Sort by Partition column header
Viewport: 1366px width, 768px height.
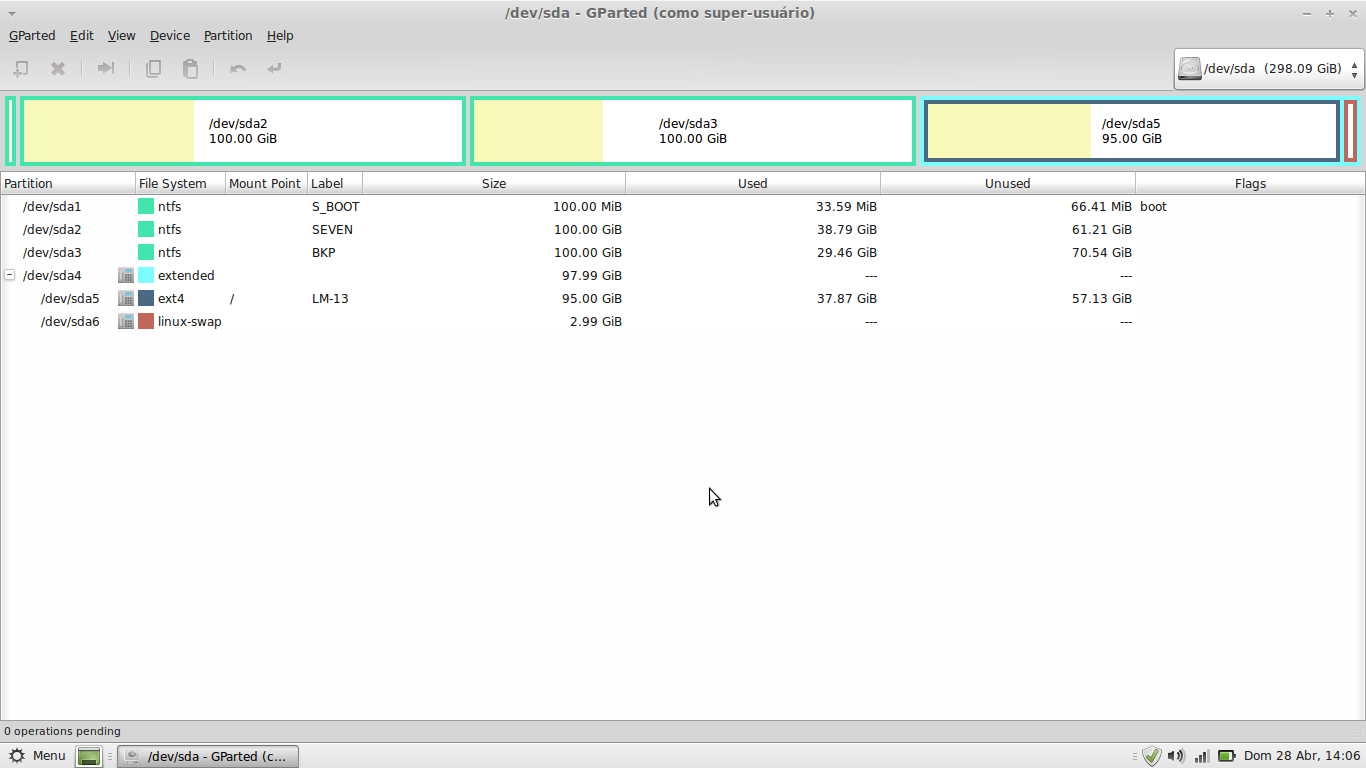point(68,183)
